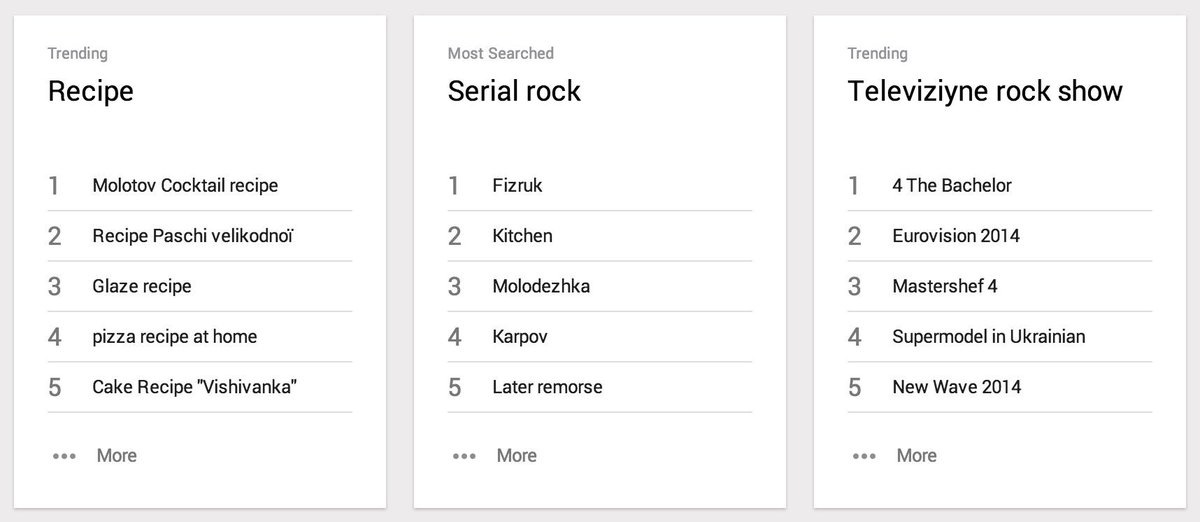This screenshot has width=1200, height=522.
Task: Open Molotov Cocktail recipe result
Action: [185, 186]
